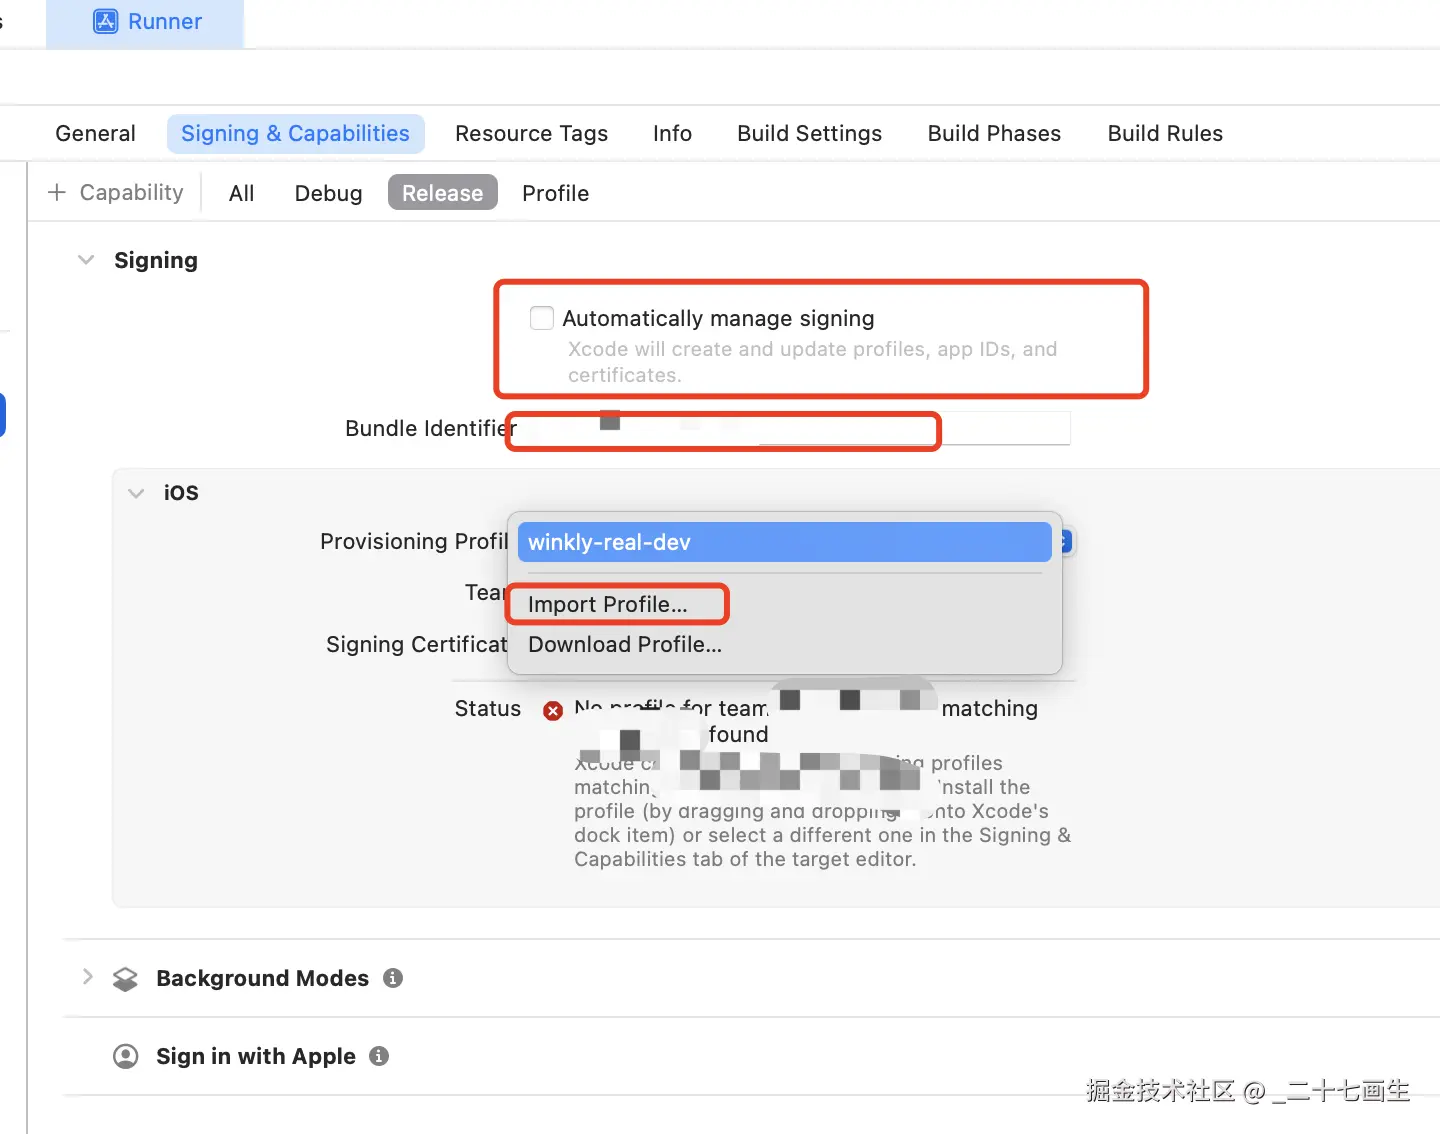The width and height of the screenshot is (1440, 1134).
Task: Select the Debug configuration
Action: pos(328,194)
